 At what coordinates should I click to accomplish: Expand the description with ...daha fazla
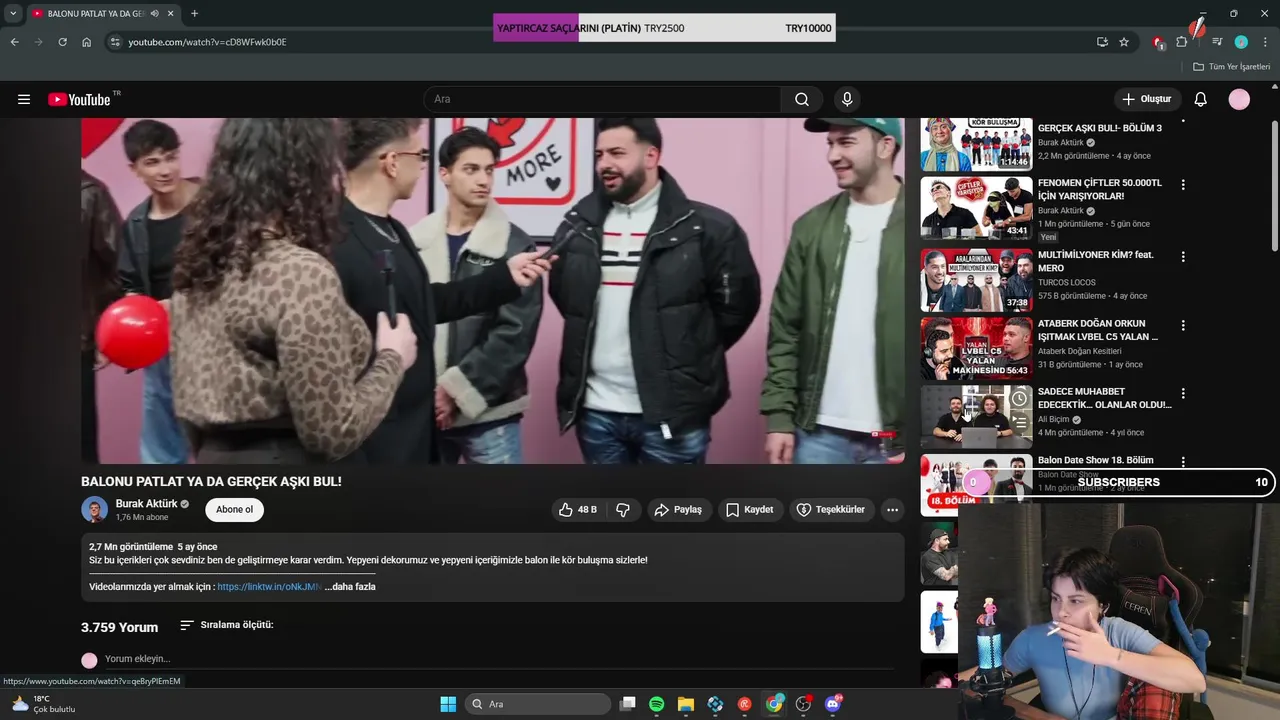click(x=350, y=587)
